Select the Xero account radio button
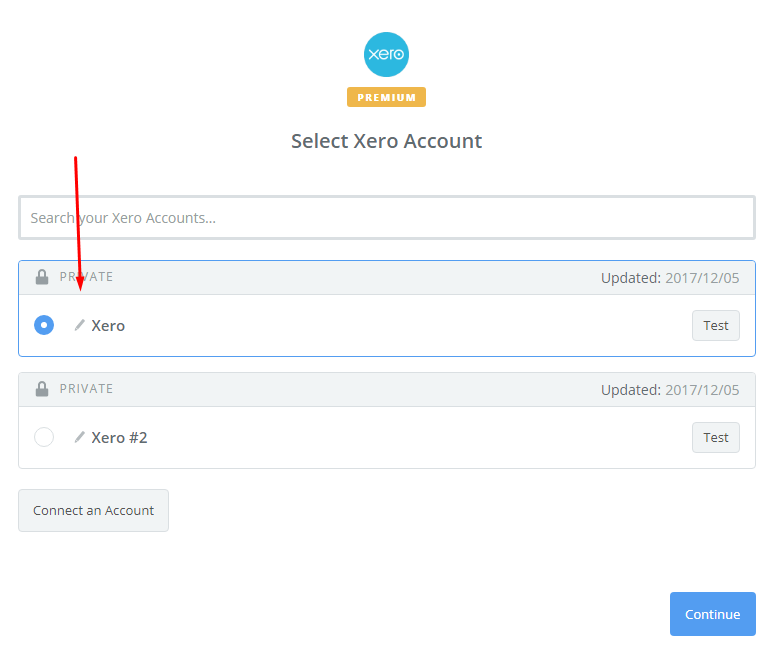 coord(44,325)
